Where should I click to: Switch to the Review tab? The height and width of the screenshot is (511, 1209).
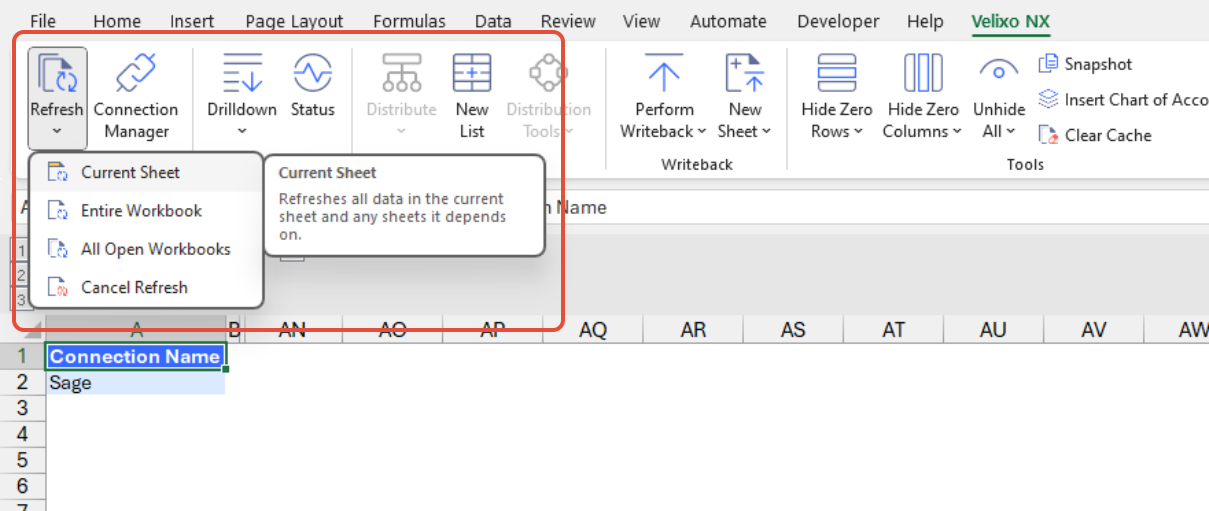(568, 21)
